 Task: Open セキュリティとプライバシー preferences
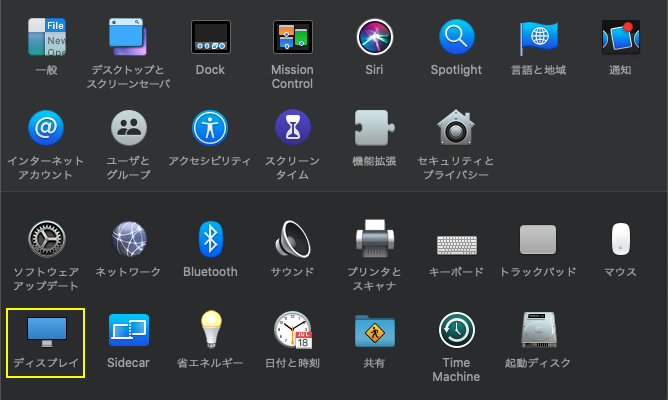(x=456, y=128)
